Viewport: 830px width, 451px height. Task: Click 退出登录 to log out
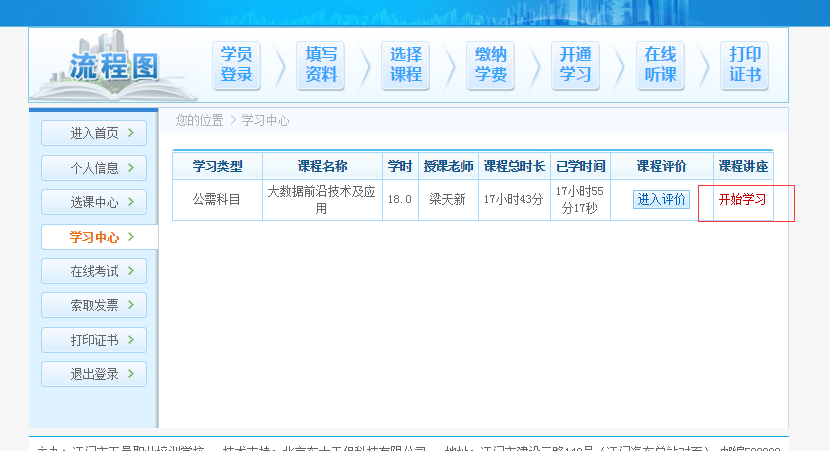tap(94, 374)
